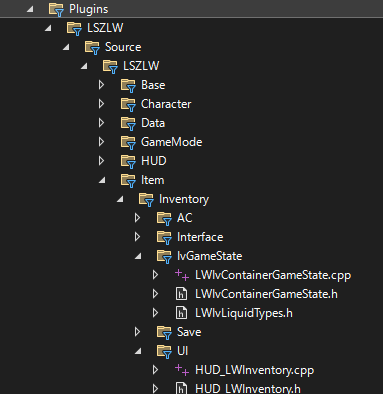Select the UI label
383x394 pixels.
(183, 351)
